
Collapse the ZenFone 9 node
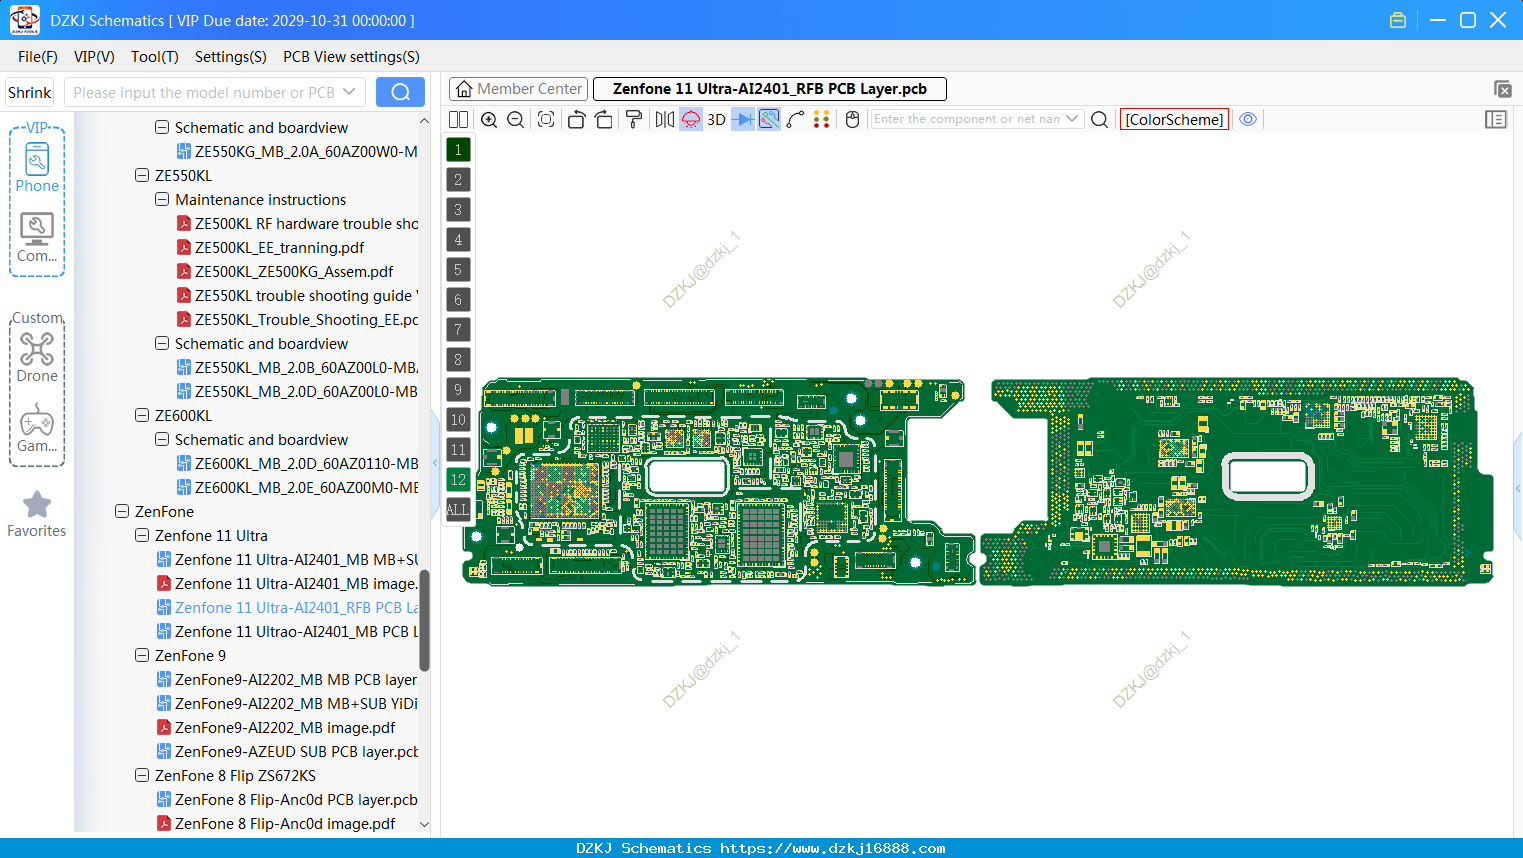pos(142,655)
